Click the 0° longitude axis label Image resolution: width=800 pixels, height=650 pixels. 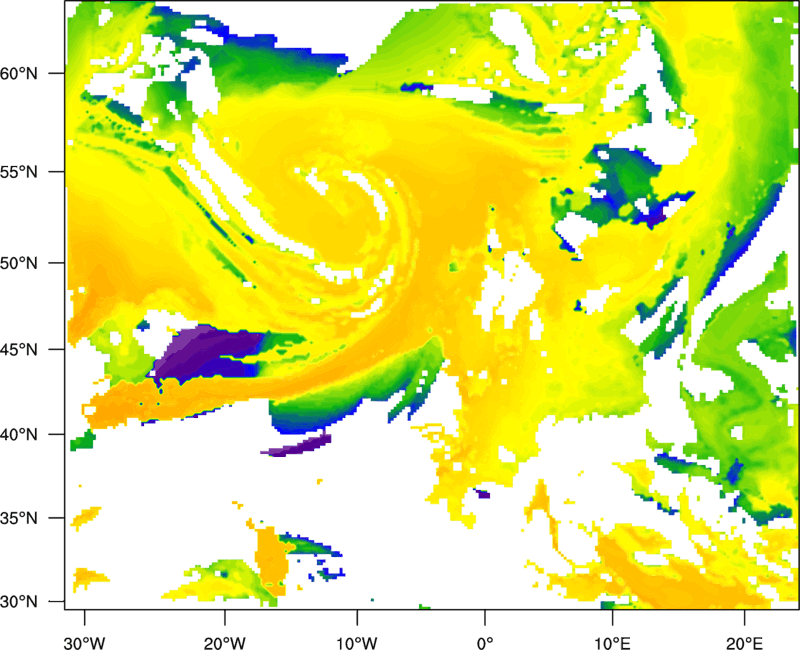tap(485, 643)
